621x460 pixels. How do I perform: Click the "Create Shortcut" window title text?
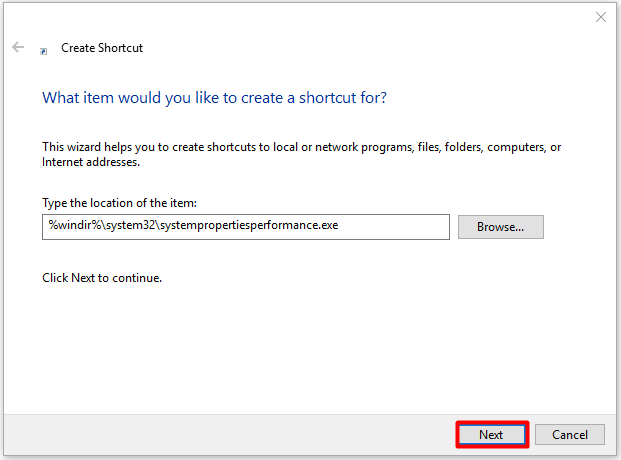pyautogui.click(x=102, y=48)
